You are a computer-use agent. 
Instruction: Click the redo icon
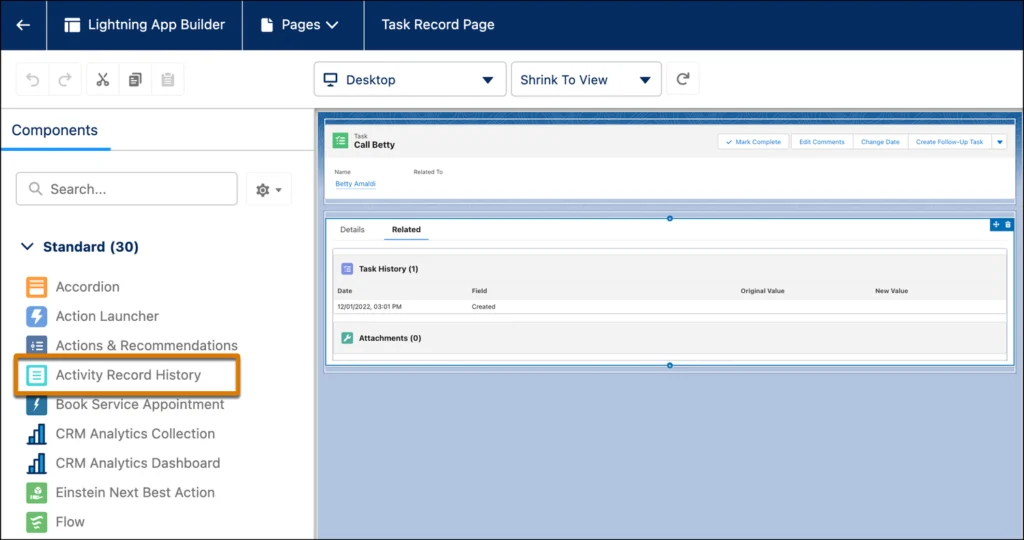(65, 80)
